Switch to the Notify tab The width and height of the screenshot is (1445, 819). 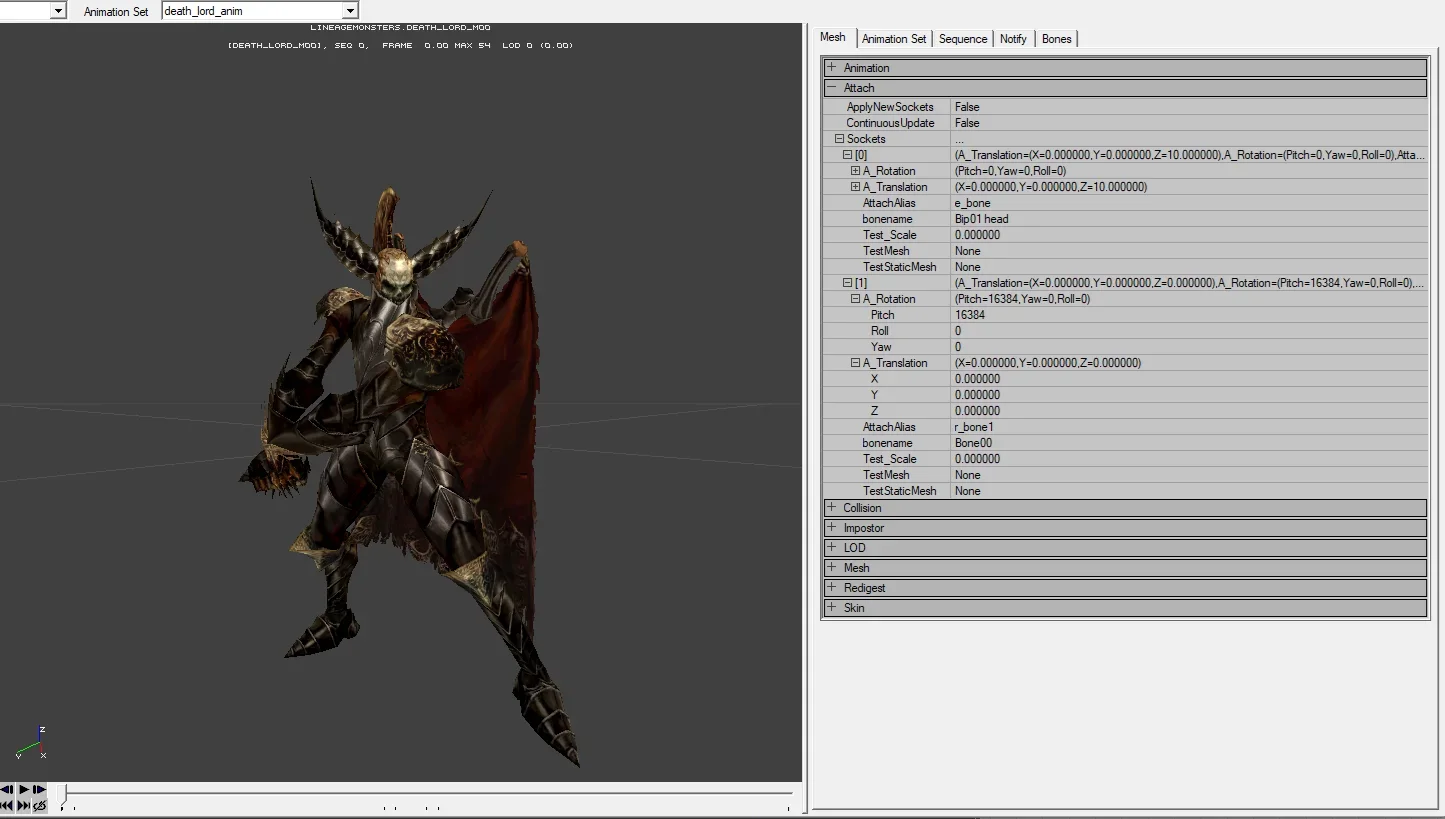click(1013, 39)
